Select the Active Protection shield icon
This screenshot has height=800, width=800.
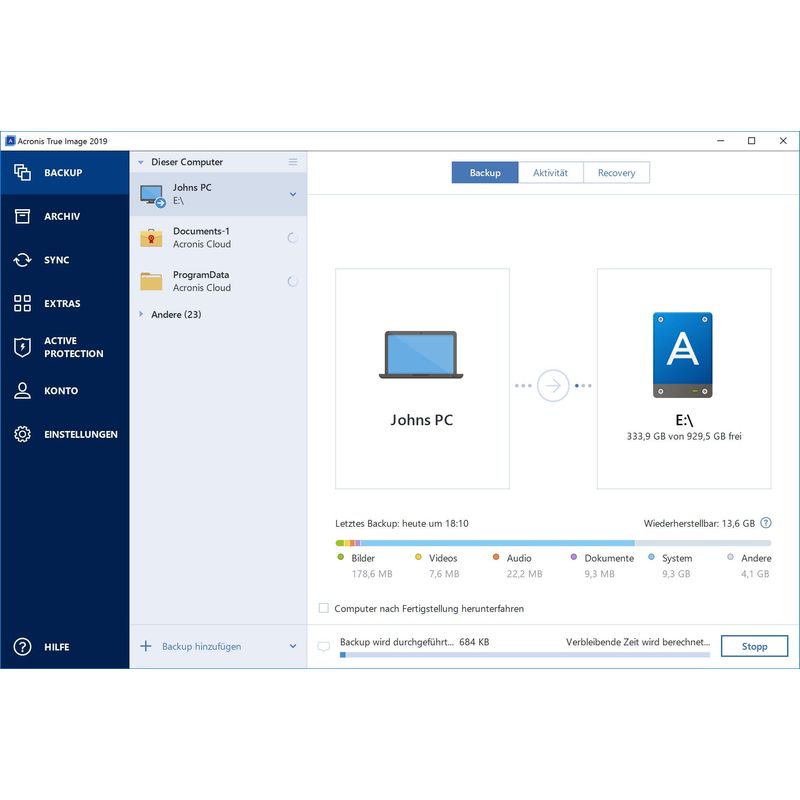point(22,347)
